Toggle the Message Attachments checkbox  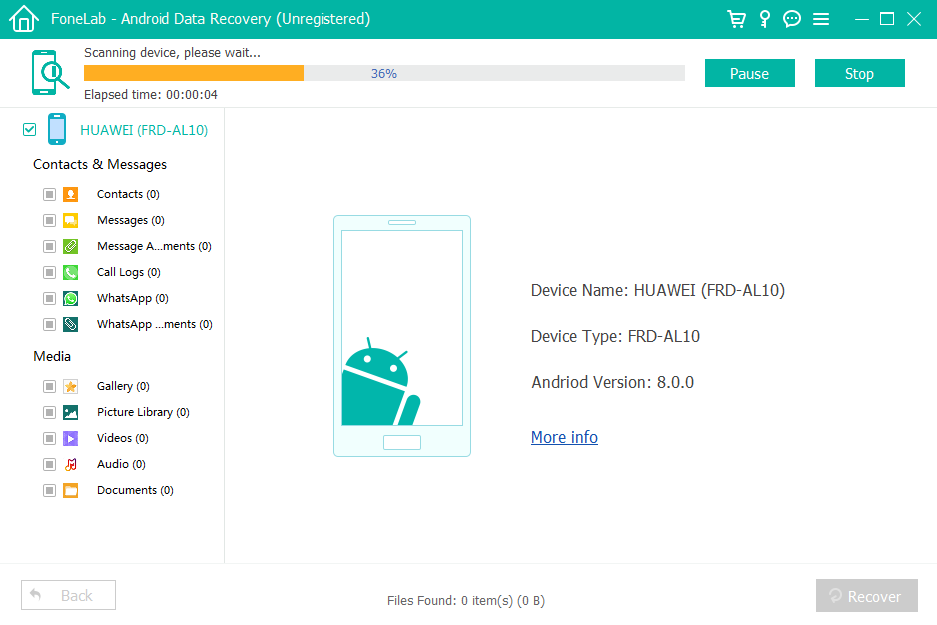click(x=50, y=246)
